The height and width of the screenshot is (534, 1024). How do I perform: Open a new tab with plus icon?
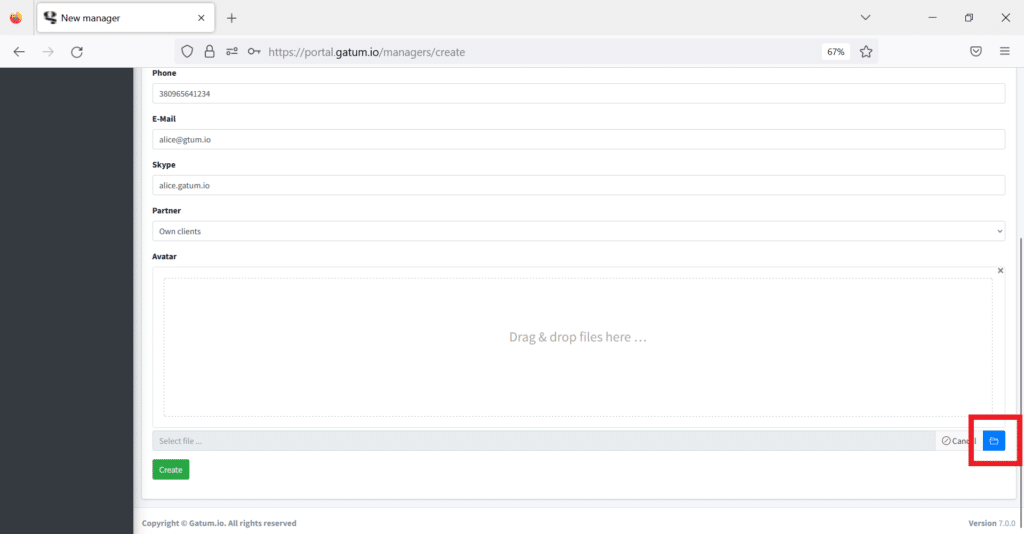coord(232,18)
